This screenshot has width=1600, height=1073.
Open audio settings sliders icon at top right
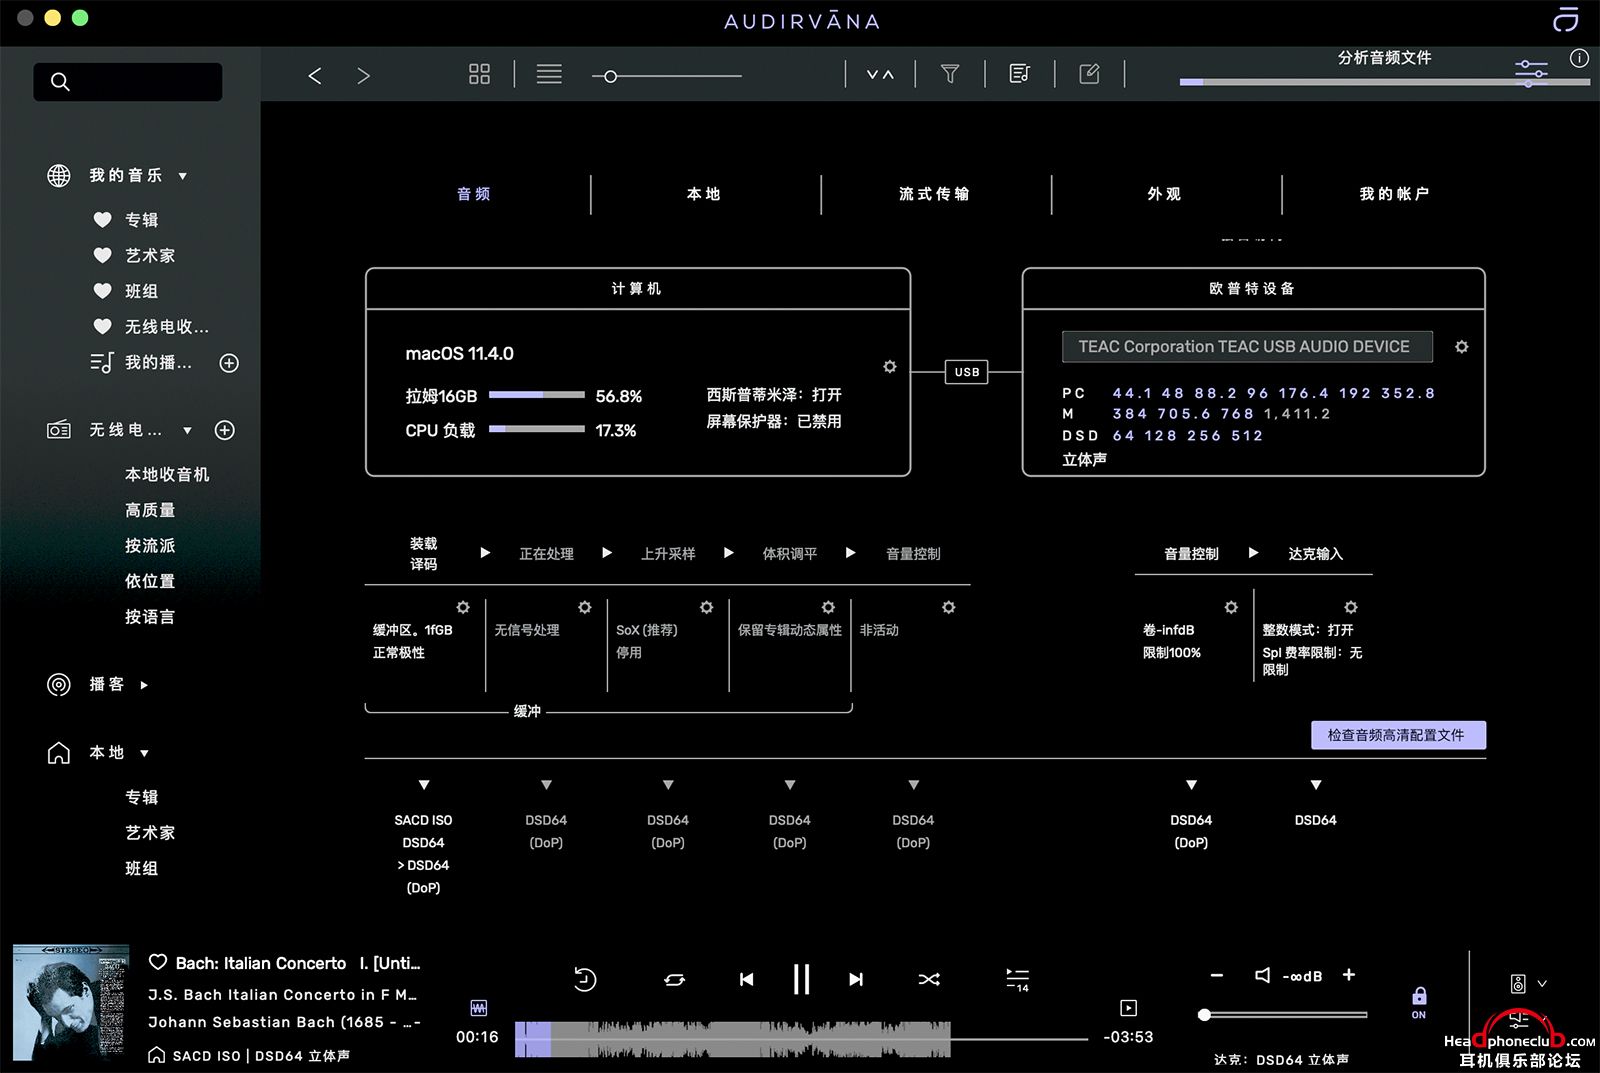click(x=1530, y=72)
